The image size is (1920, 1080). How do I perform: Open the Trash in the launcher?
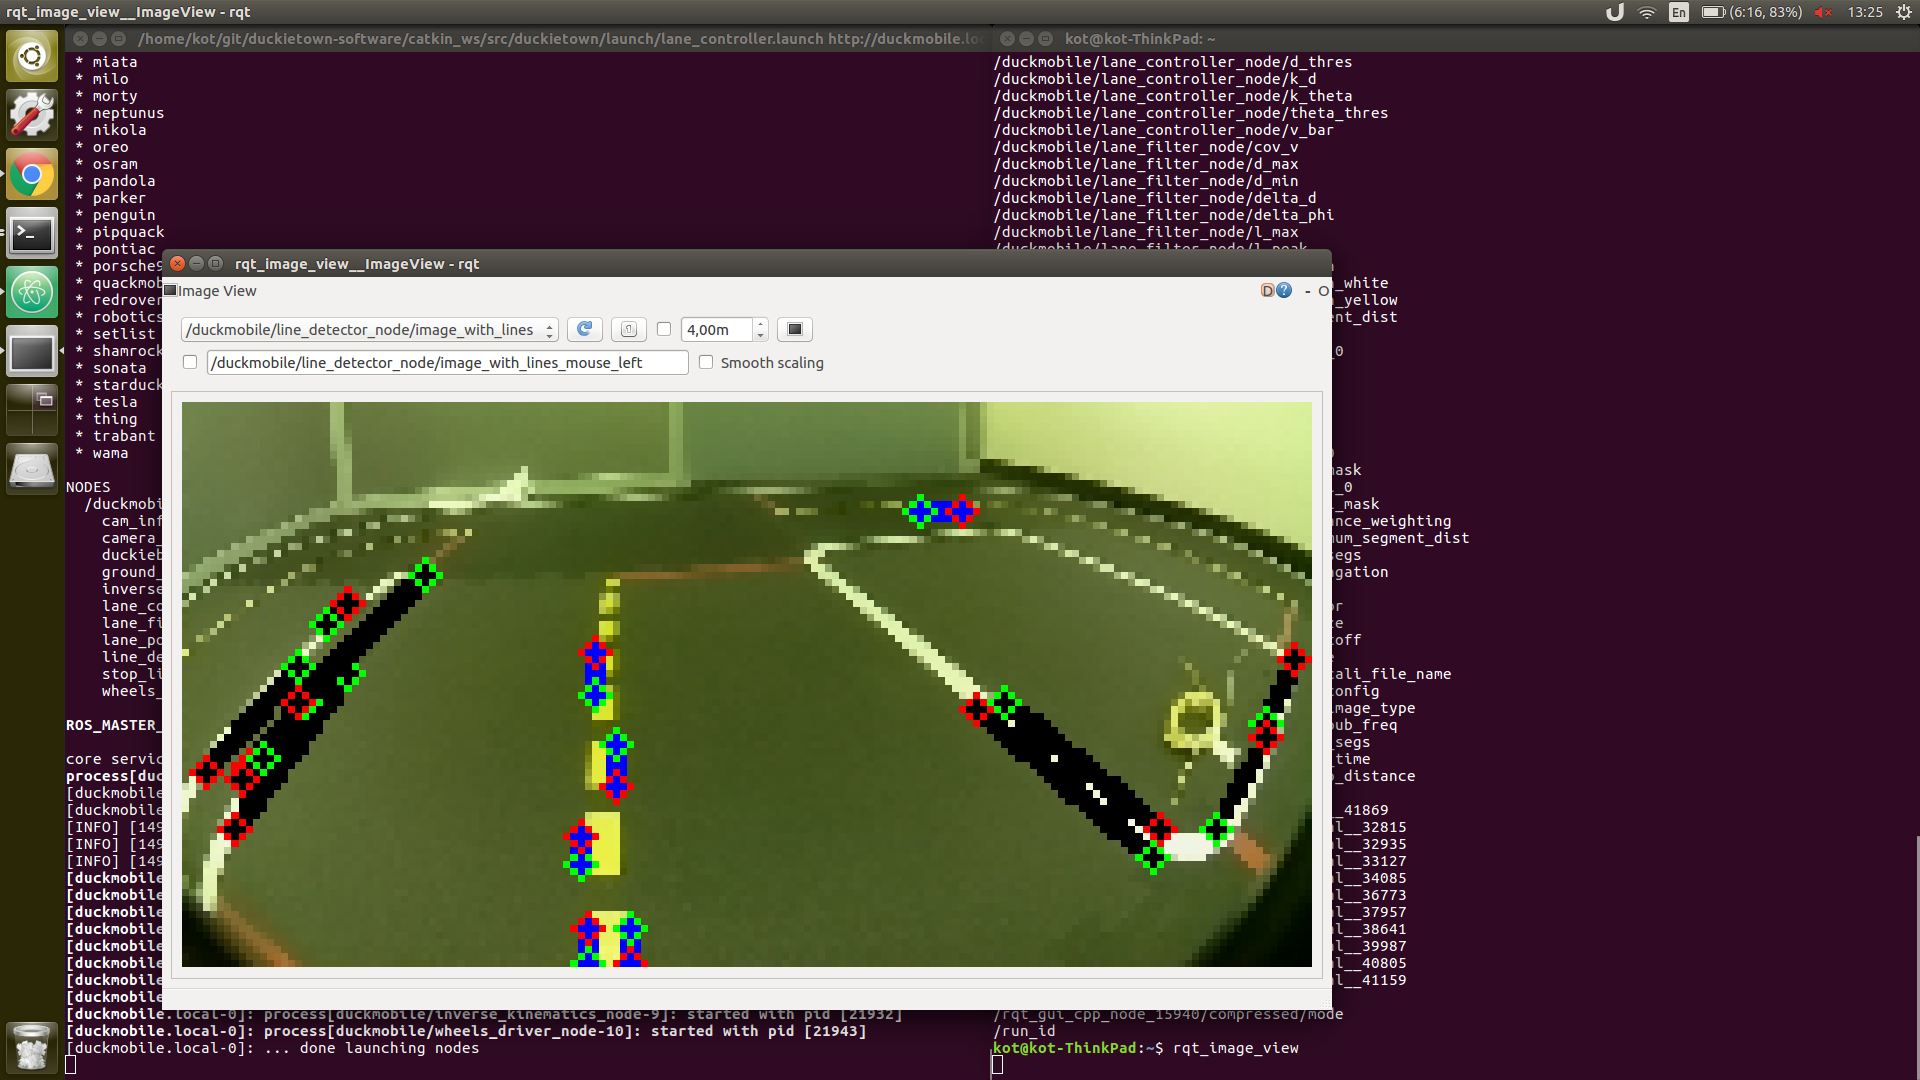[32, 1047]
